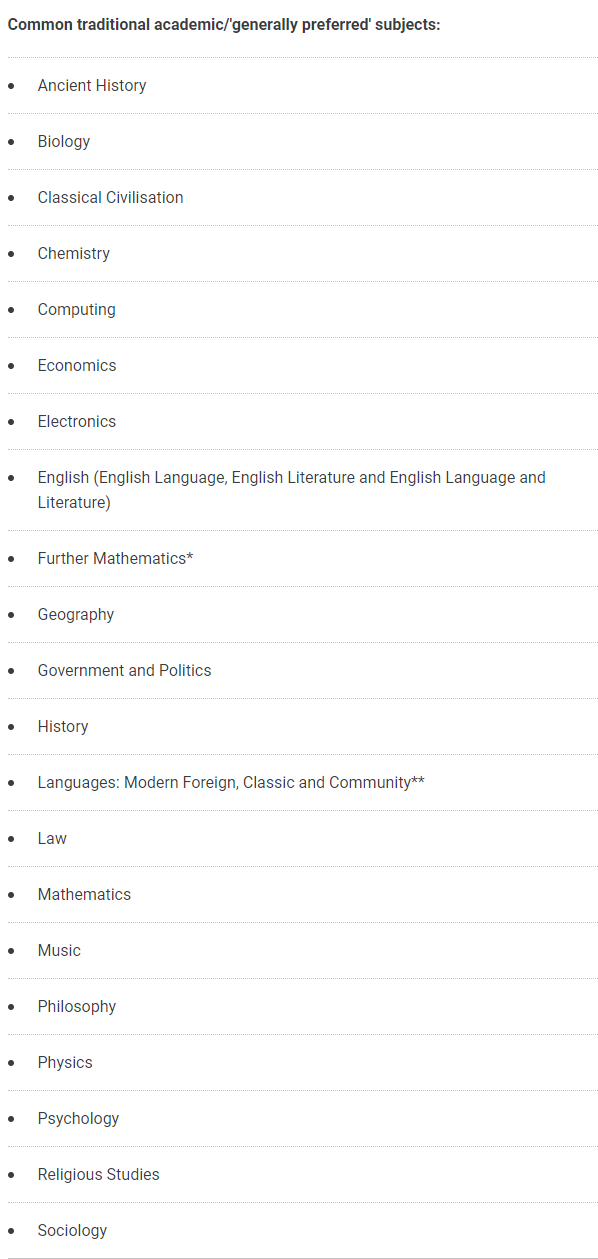
Task: Click the Mathematics subject entry
Action: pos(84,895)
